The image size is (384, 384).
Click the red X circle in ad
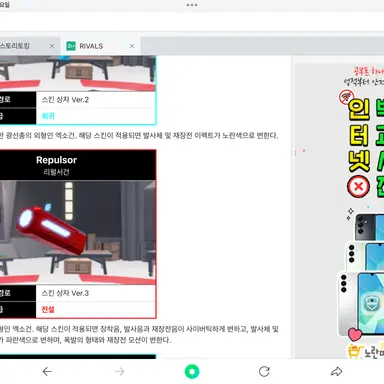[358, 186]
